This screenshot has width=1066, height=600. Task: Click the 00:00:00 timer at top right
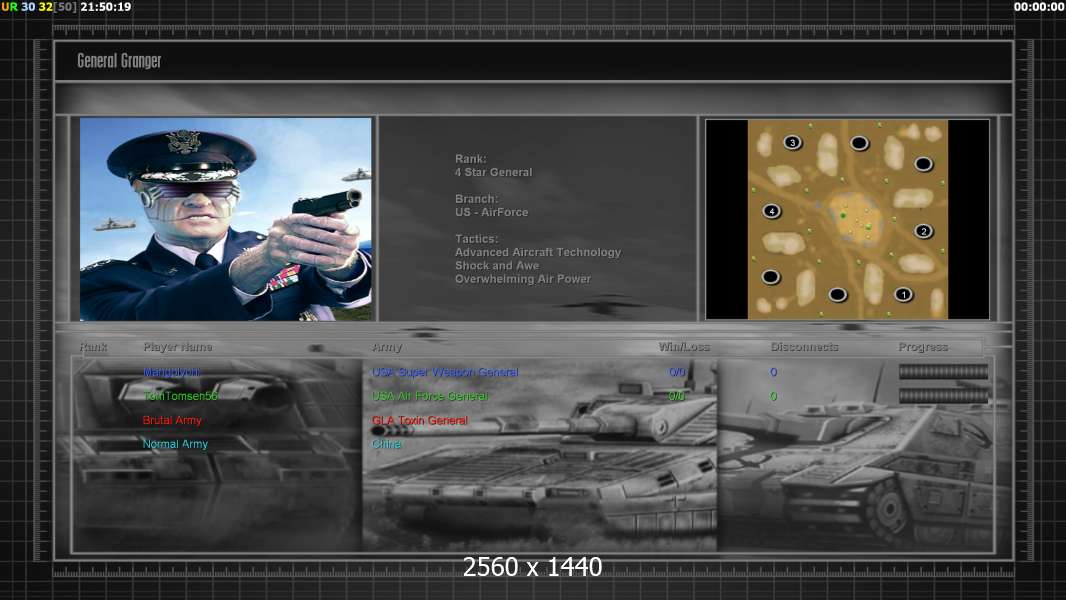[x=1039, y=7]
